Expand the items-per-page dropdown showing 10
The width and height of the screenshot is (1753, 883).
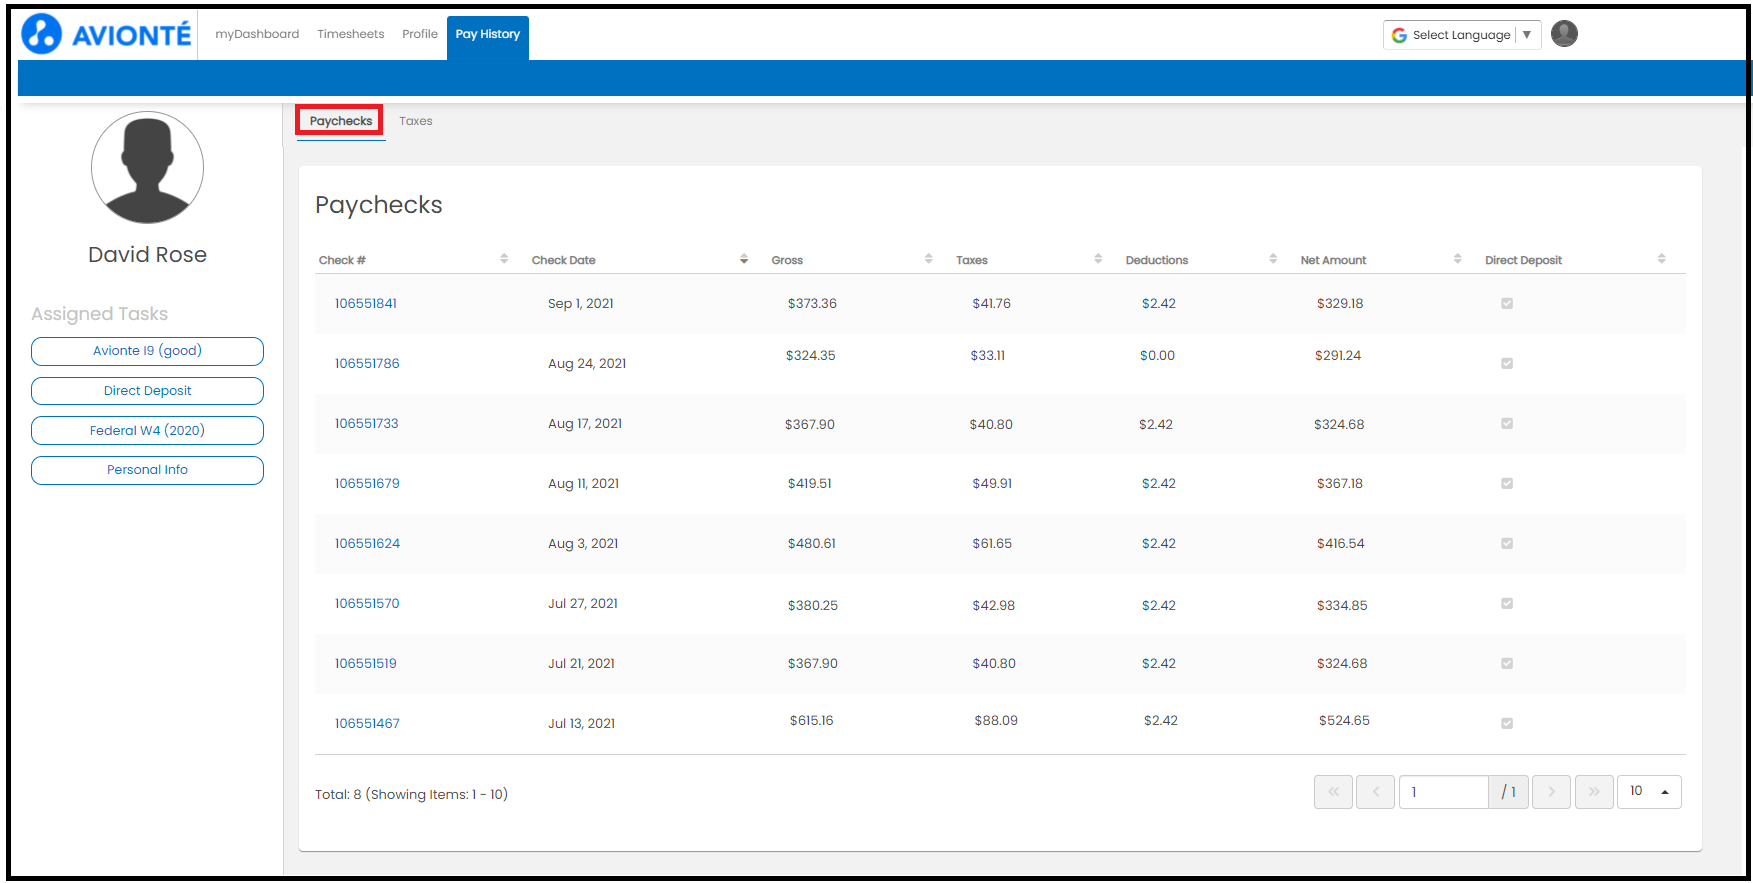point(1649,792)
